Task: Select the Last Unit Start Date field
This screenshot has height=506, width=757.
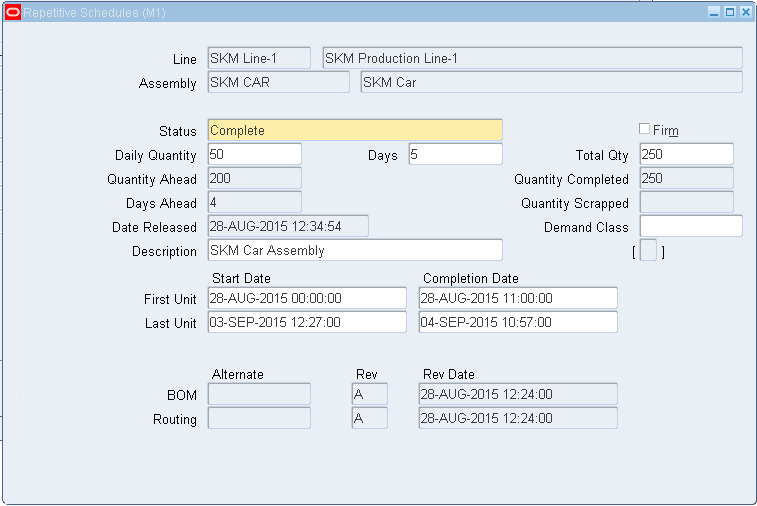Action: tap(307, 323)
